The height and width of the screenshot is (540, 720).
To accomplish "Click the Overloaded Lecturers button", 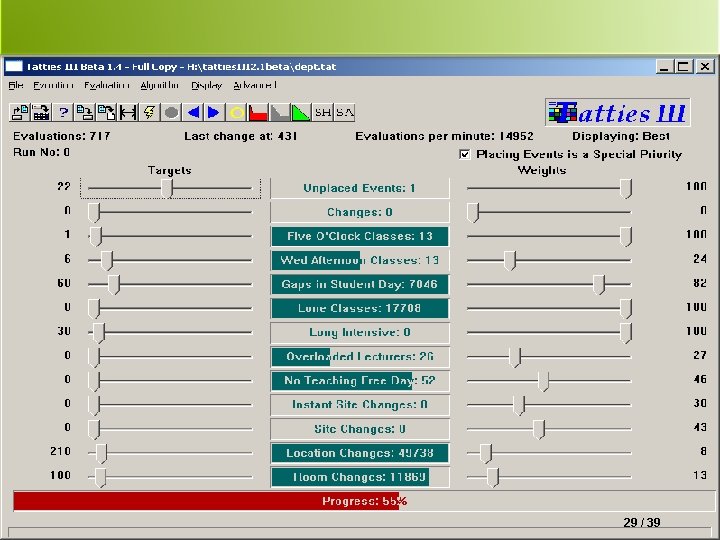I will [x=360, y=357].
